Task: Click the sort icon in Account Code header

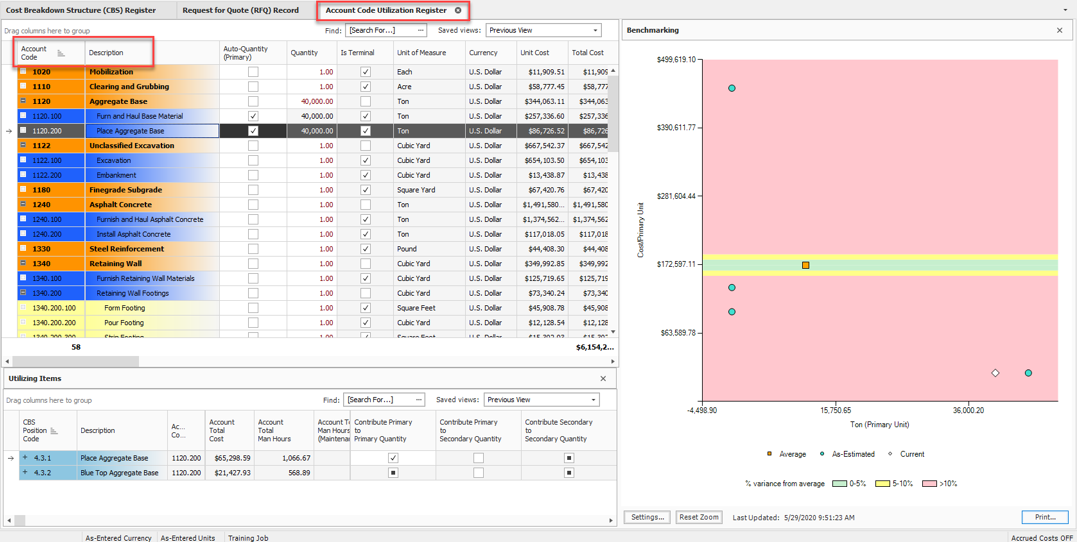Action: [x=61, y=53]
